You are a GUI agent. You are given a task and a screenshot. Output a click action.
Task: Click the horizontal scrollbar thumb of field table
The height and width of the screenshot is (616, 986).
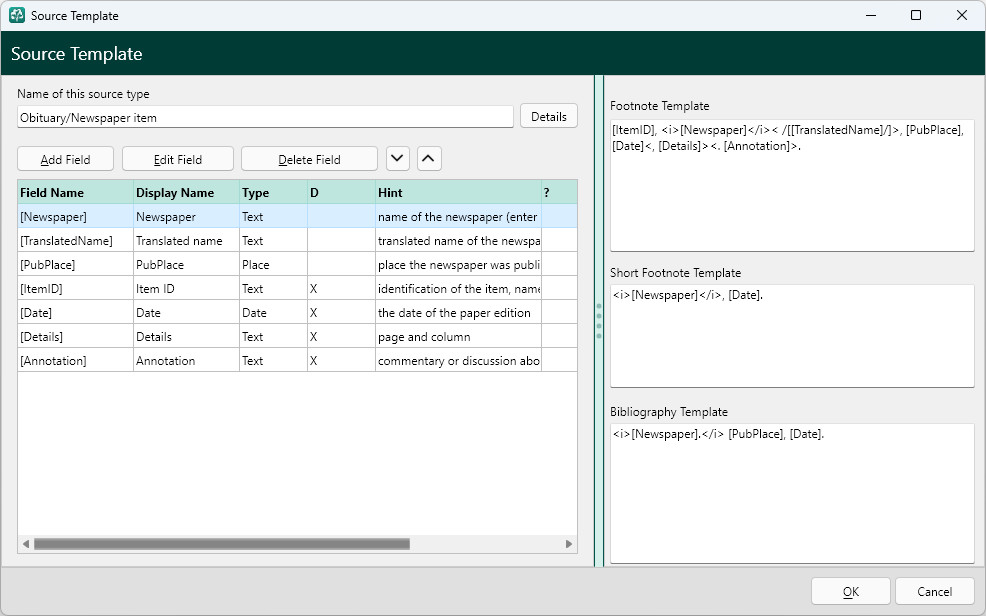click(x=222, y=544)
